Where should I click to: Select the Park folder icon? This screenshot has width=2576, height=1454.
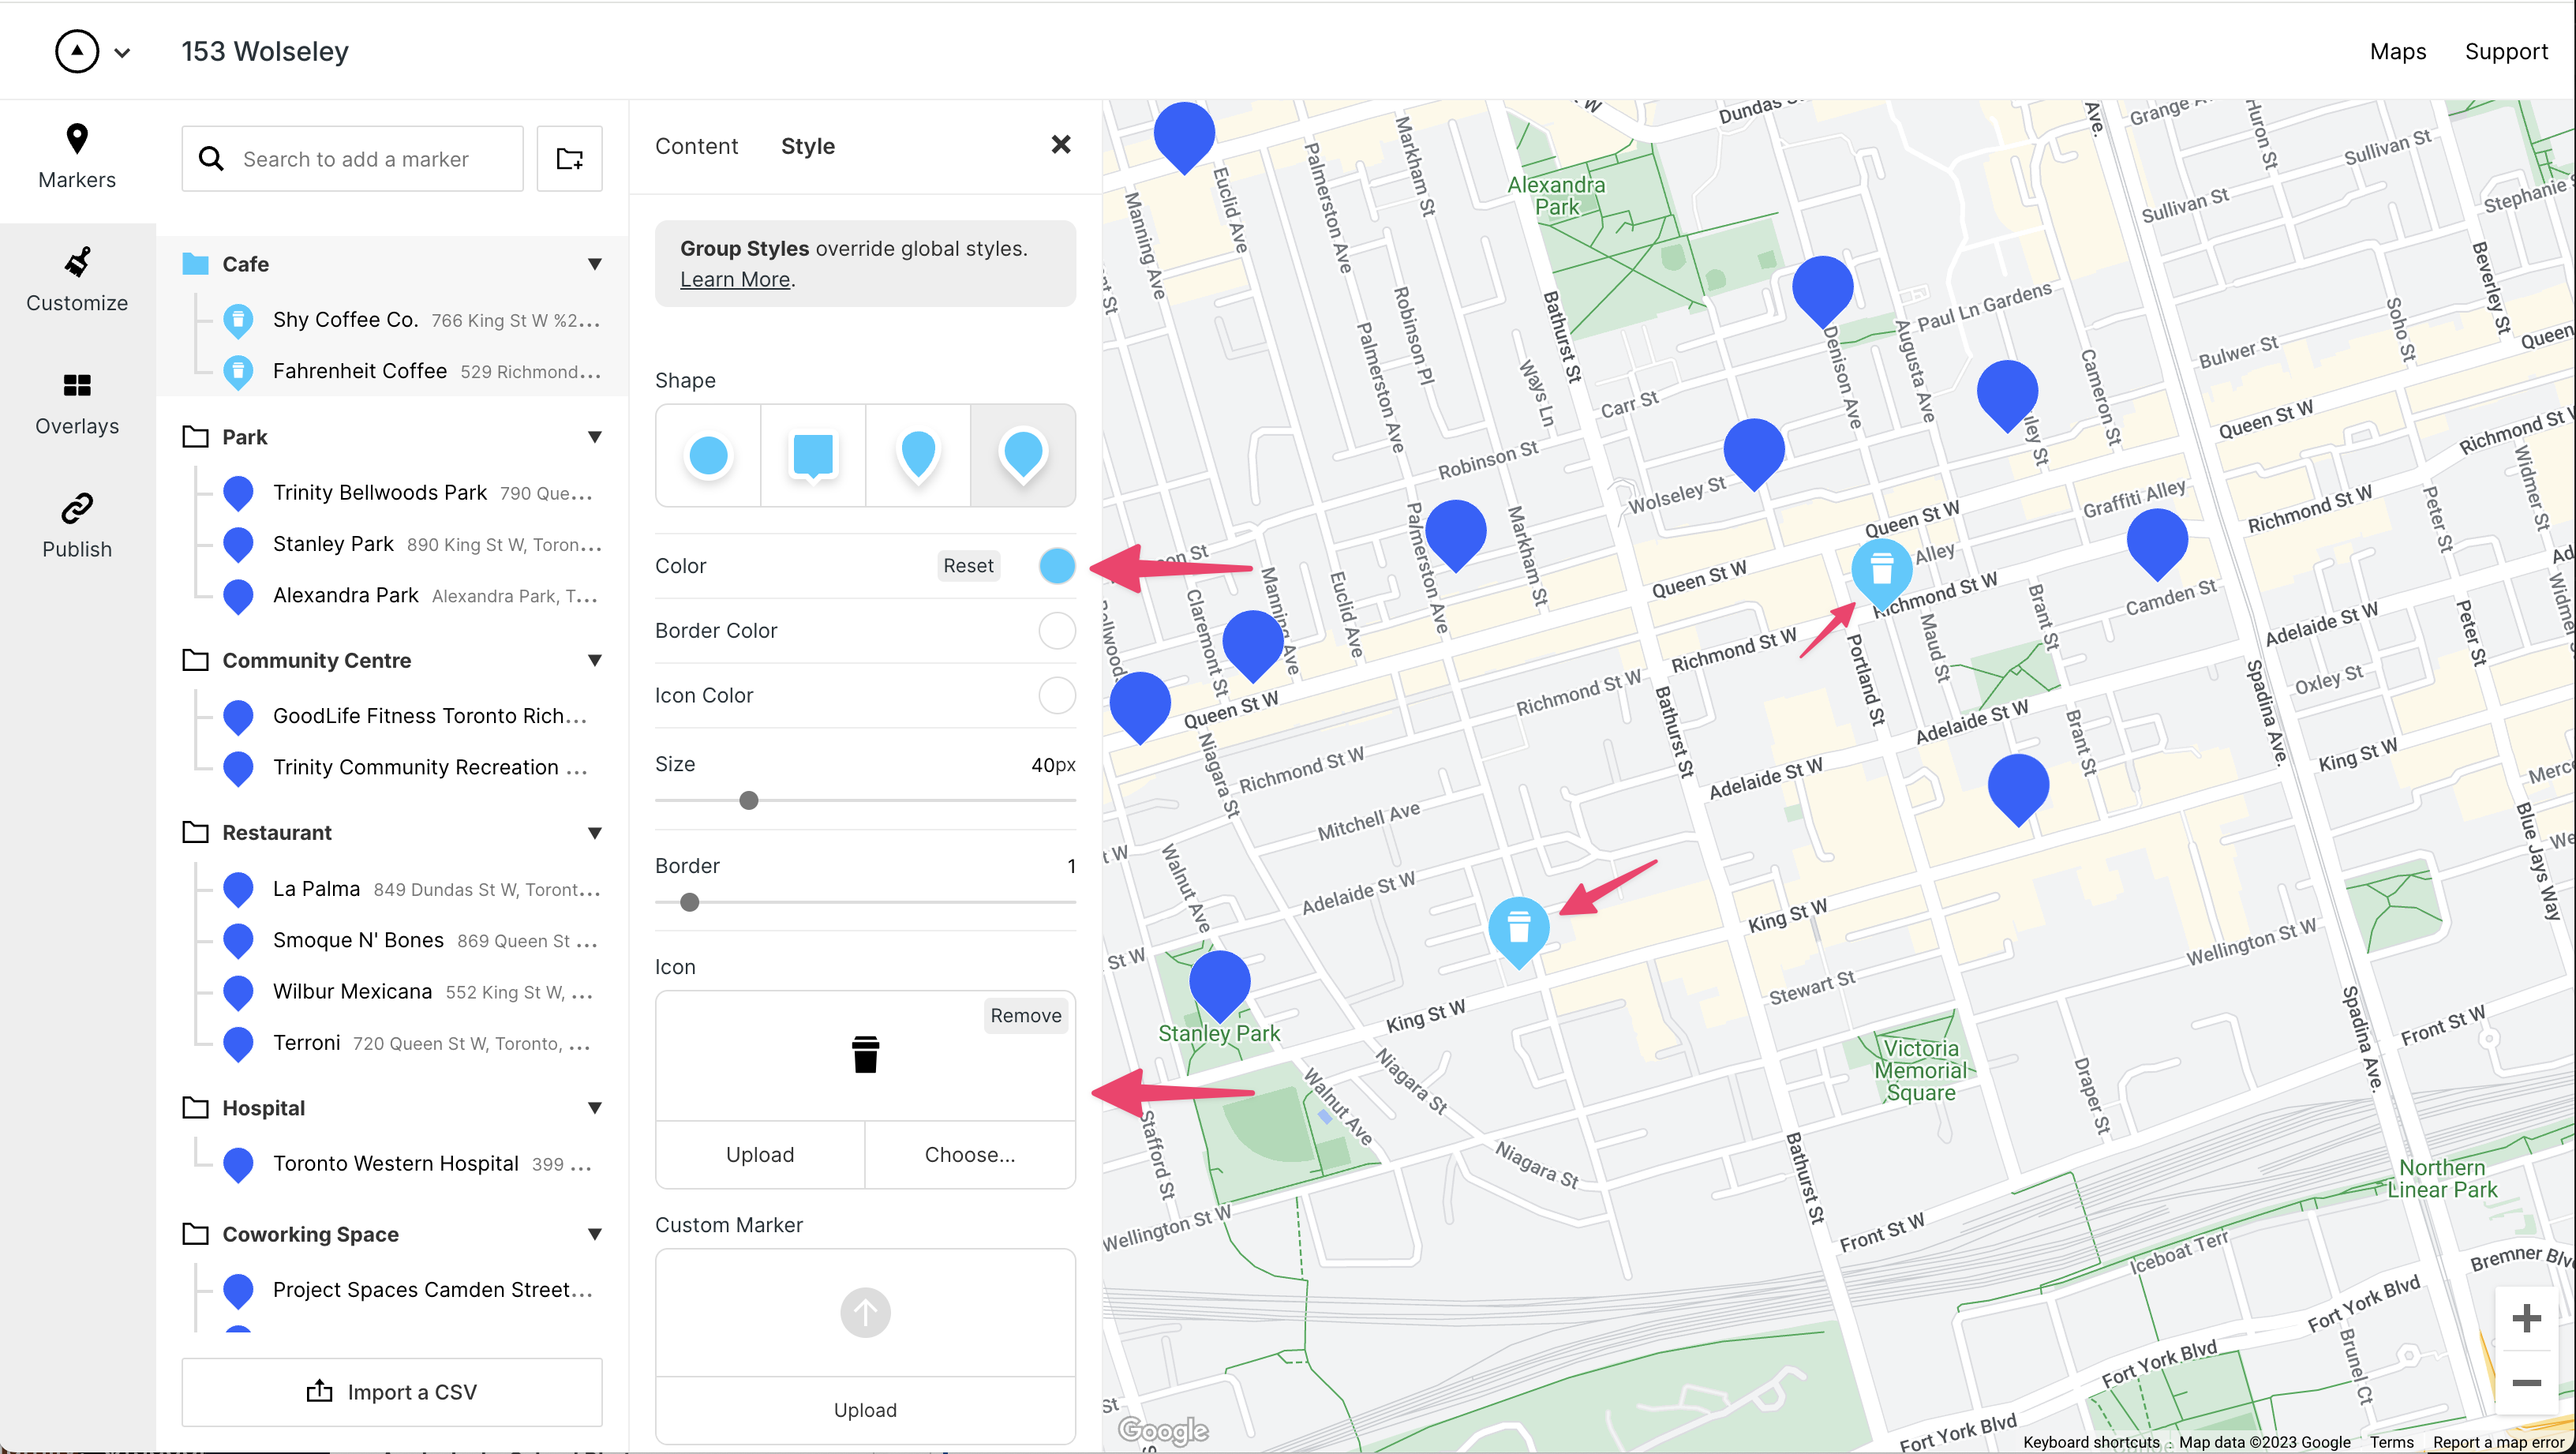click(195, 437)
